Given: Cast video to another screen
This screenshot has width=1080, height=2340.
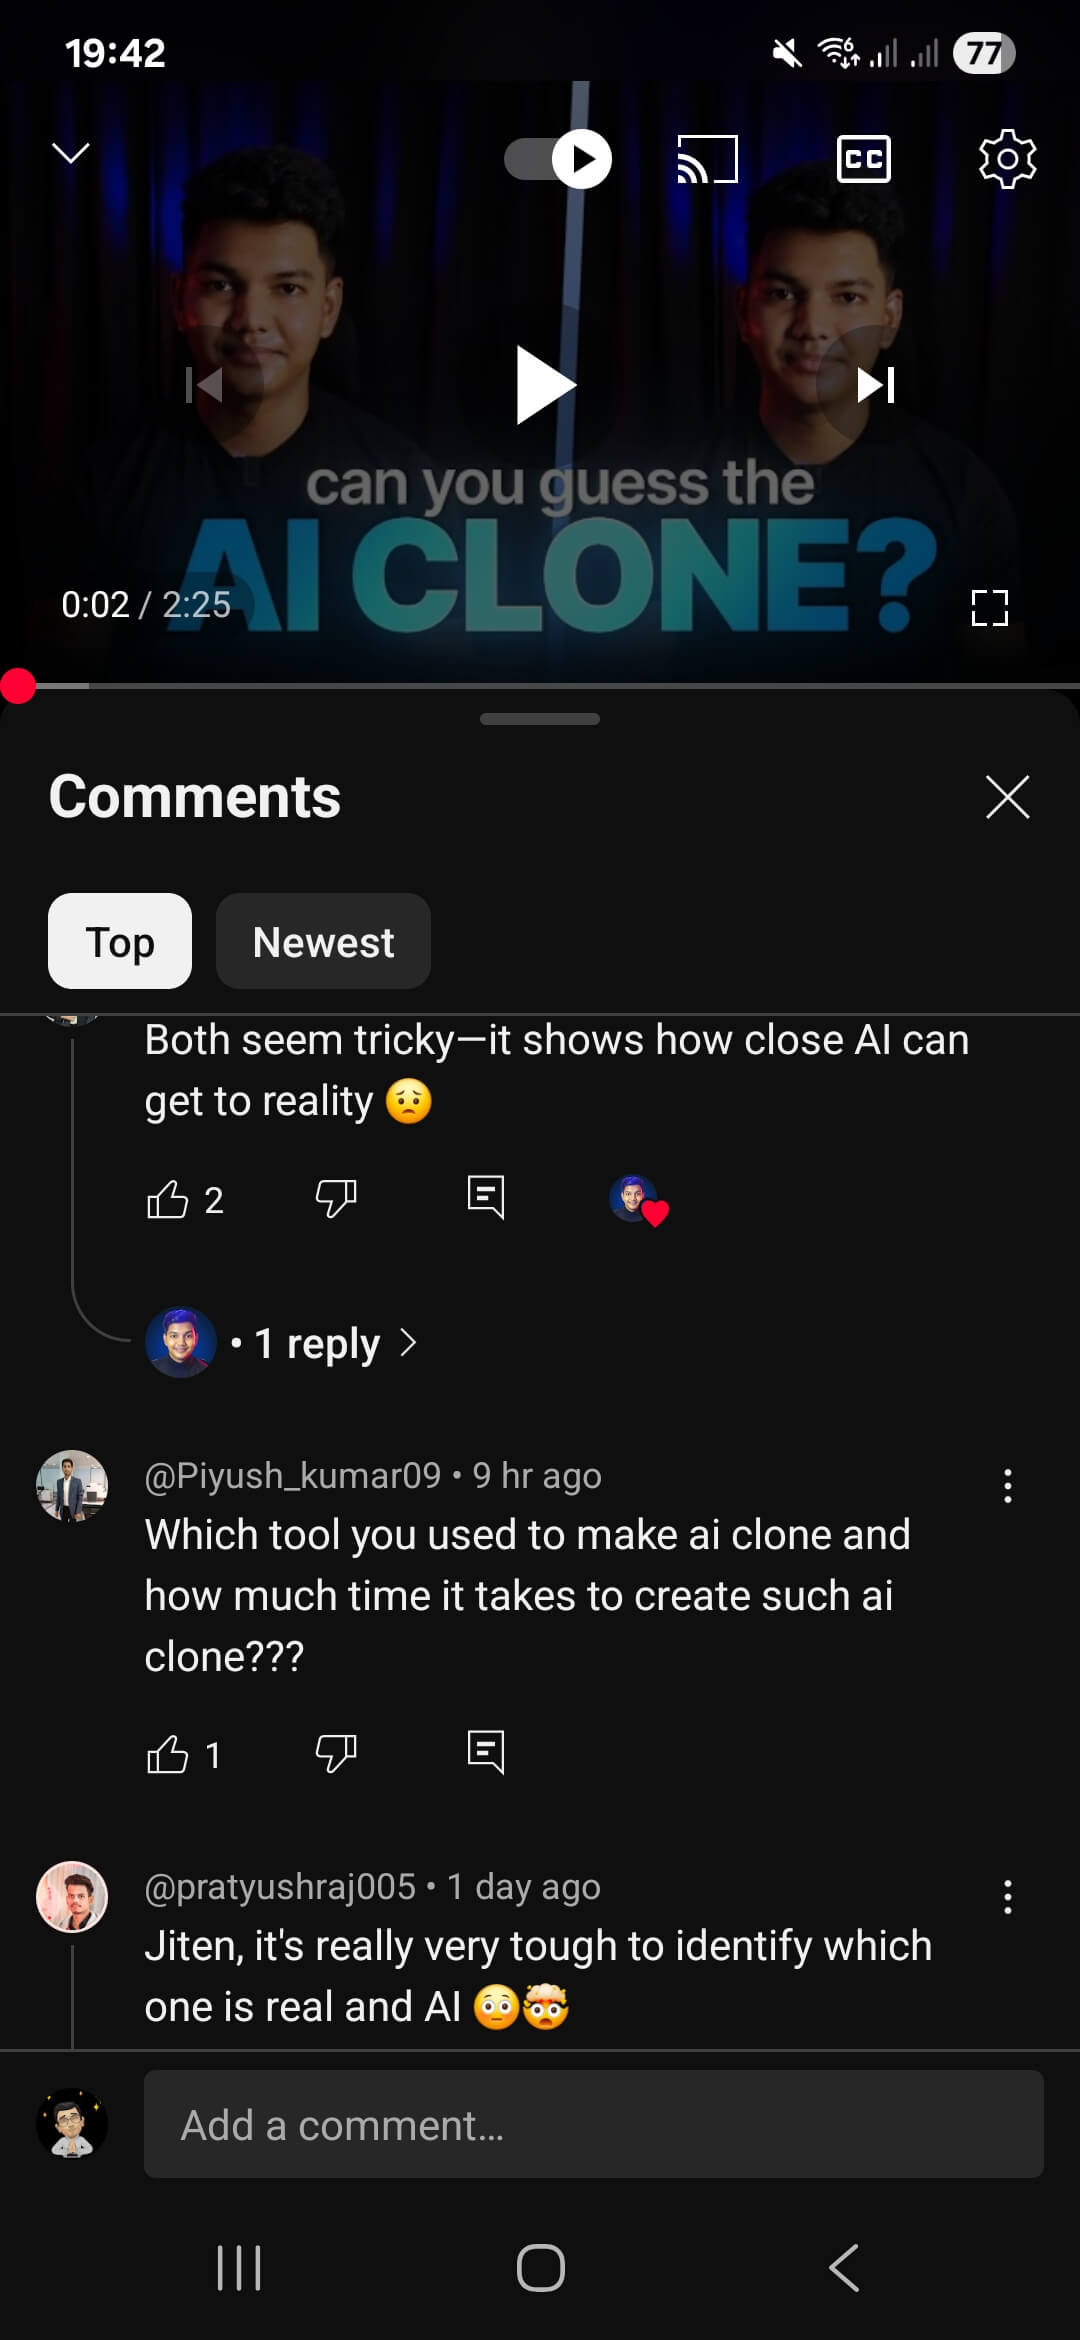Looking at the screenshot, I should (708, 159).
